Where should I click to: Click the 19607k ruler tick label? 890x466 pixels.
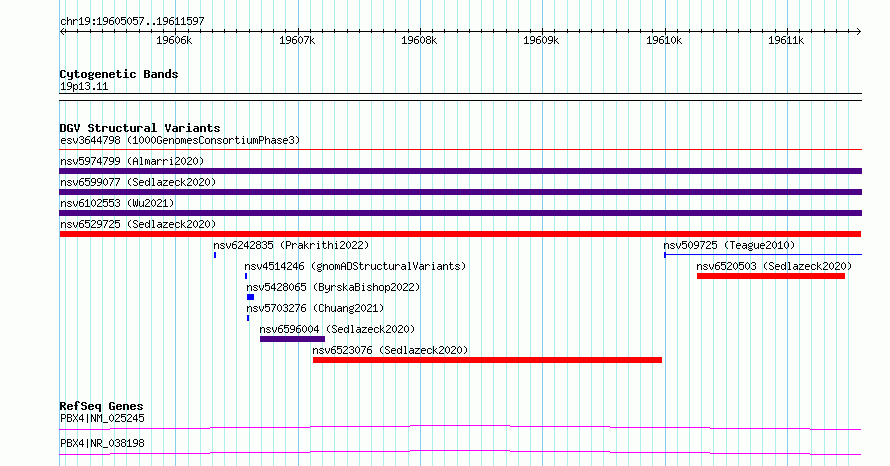click(x=297, y=40)
